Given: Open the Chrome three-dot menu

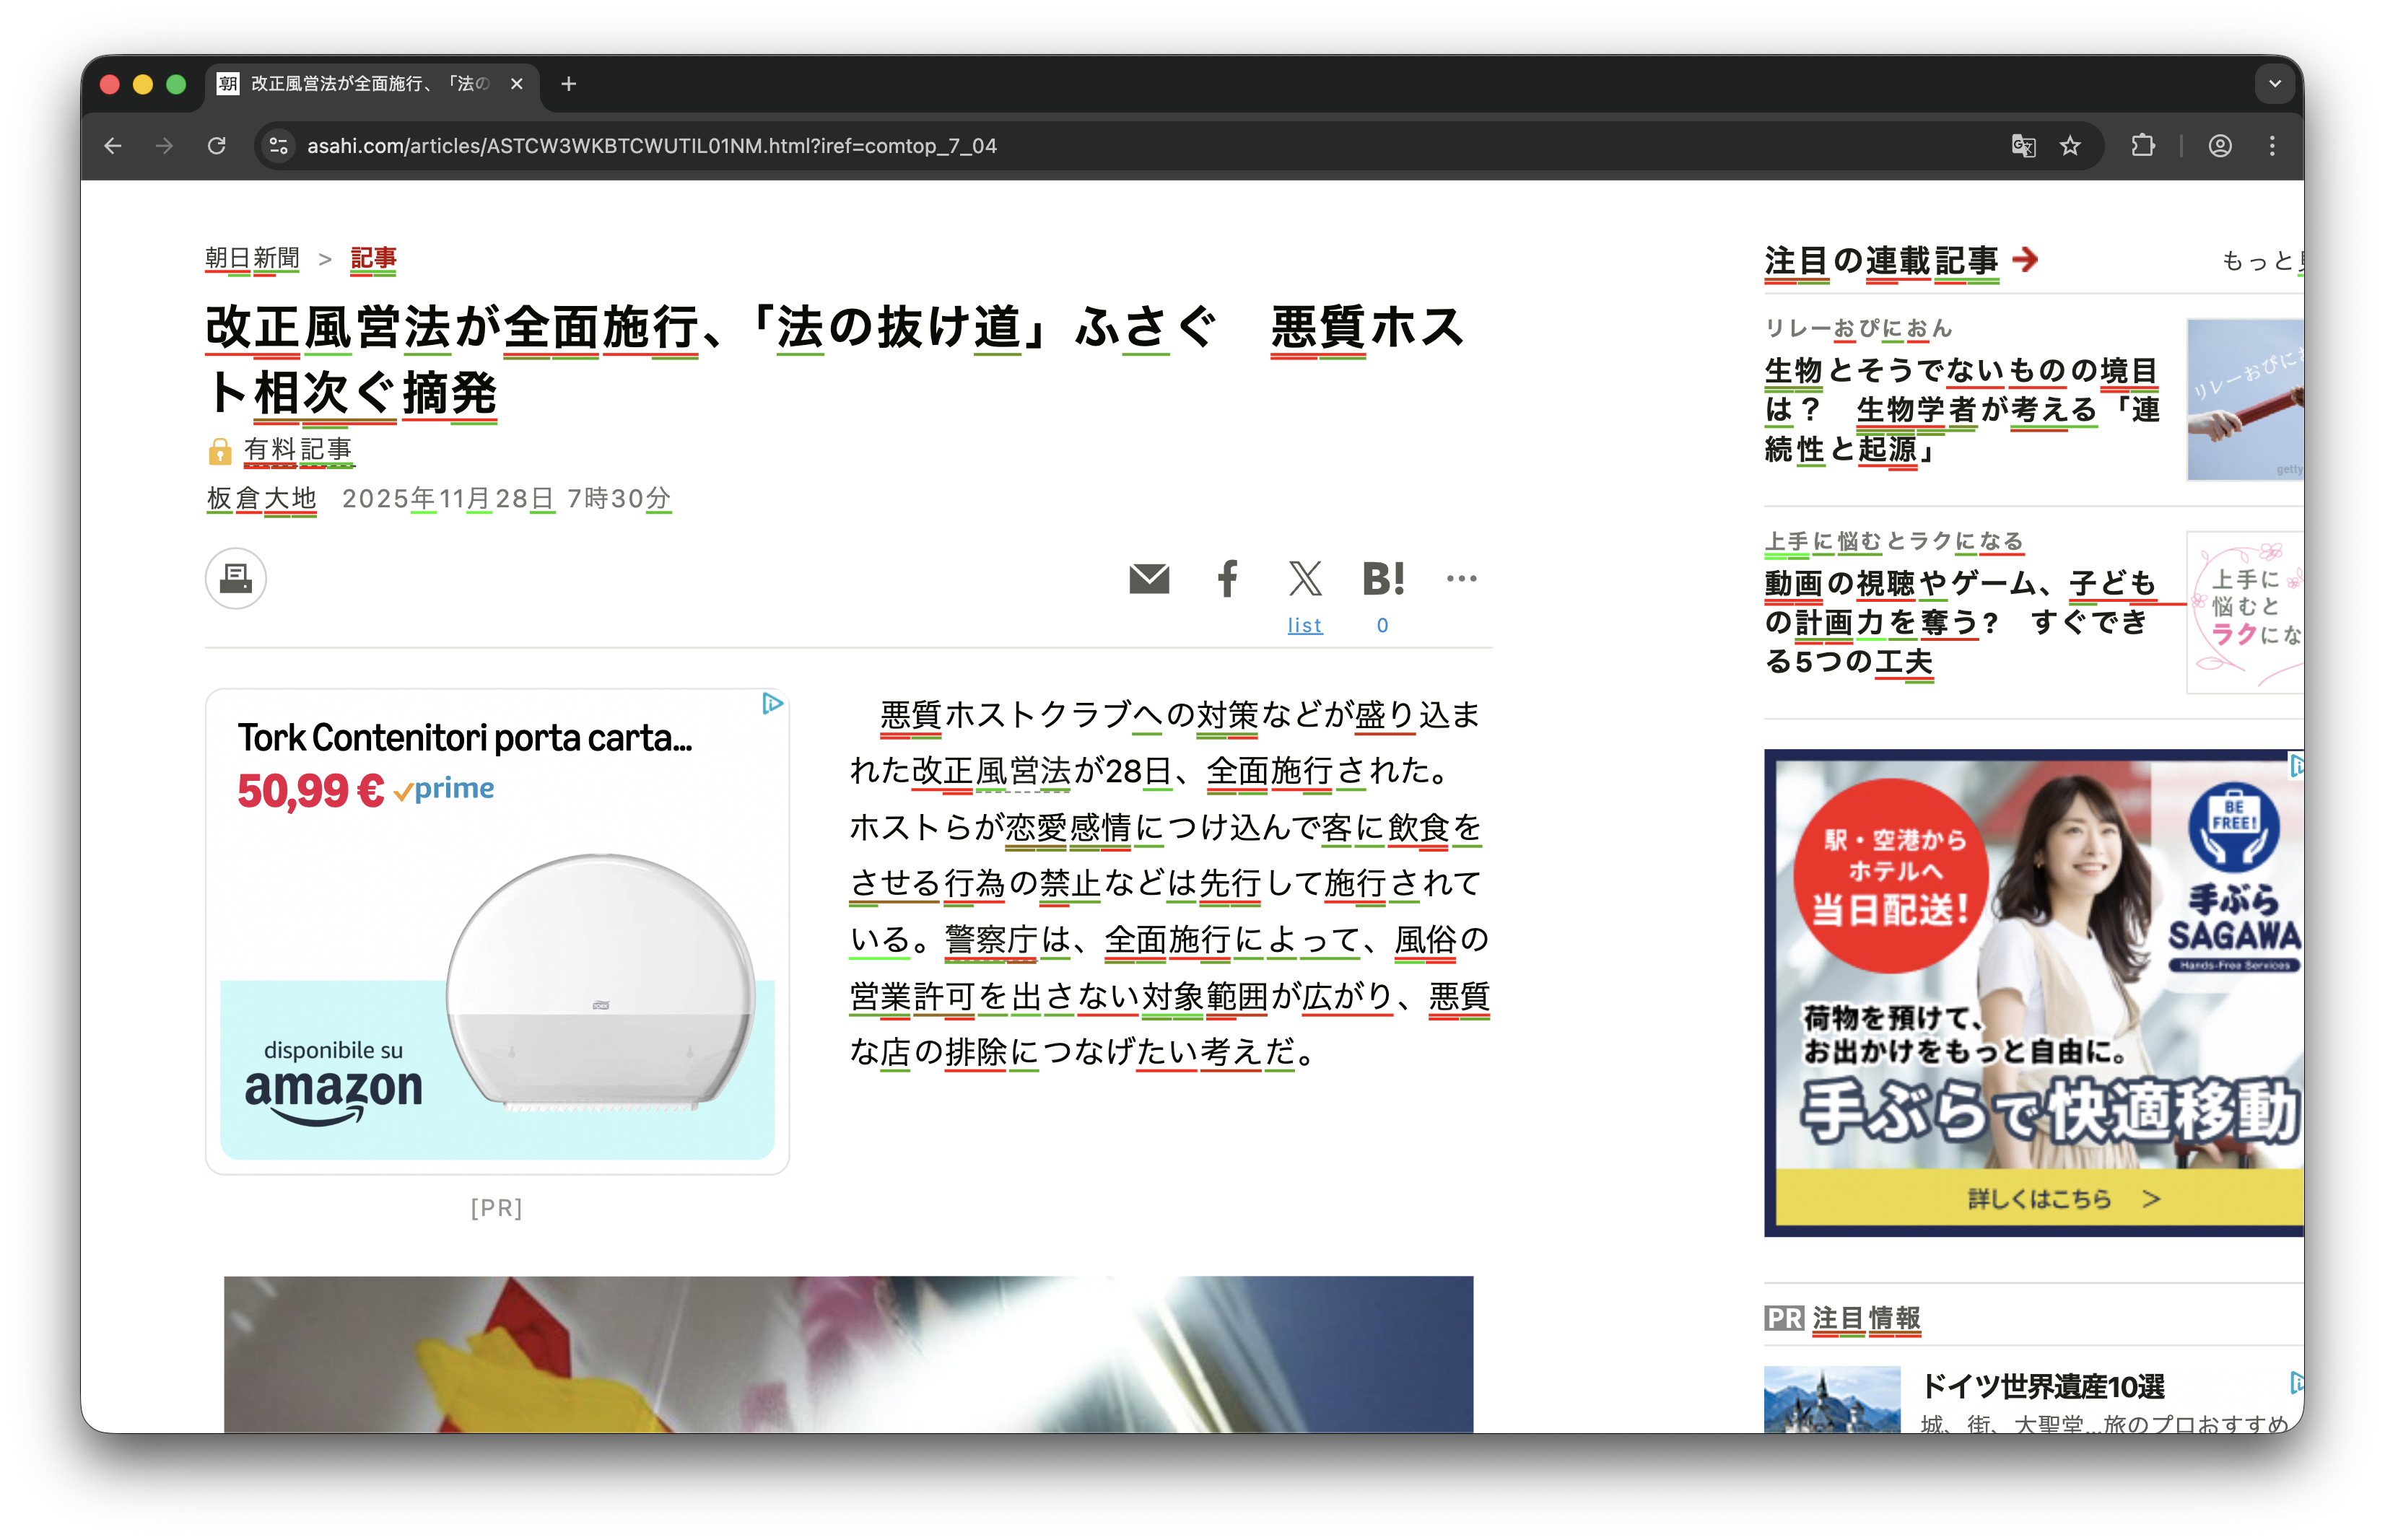Looking at the screenshot, I should click(2272, 146).
